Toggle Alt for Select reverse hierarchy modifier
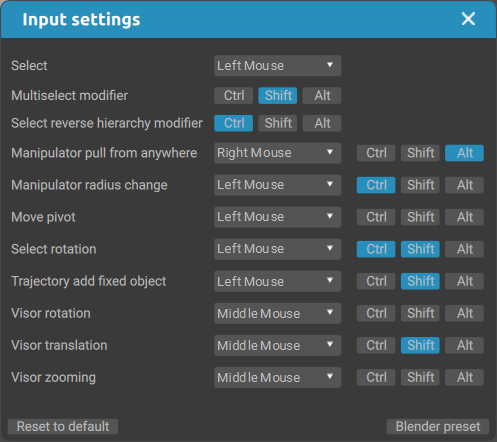Viewport: 497px width, 442px height. pyautogui.click(x=322, y=123)
